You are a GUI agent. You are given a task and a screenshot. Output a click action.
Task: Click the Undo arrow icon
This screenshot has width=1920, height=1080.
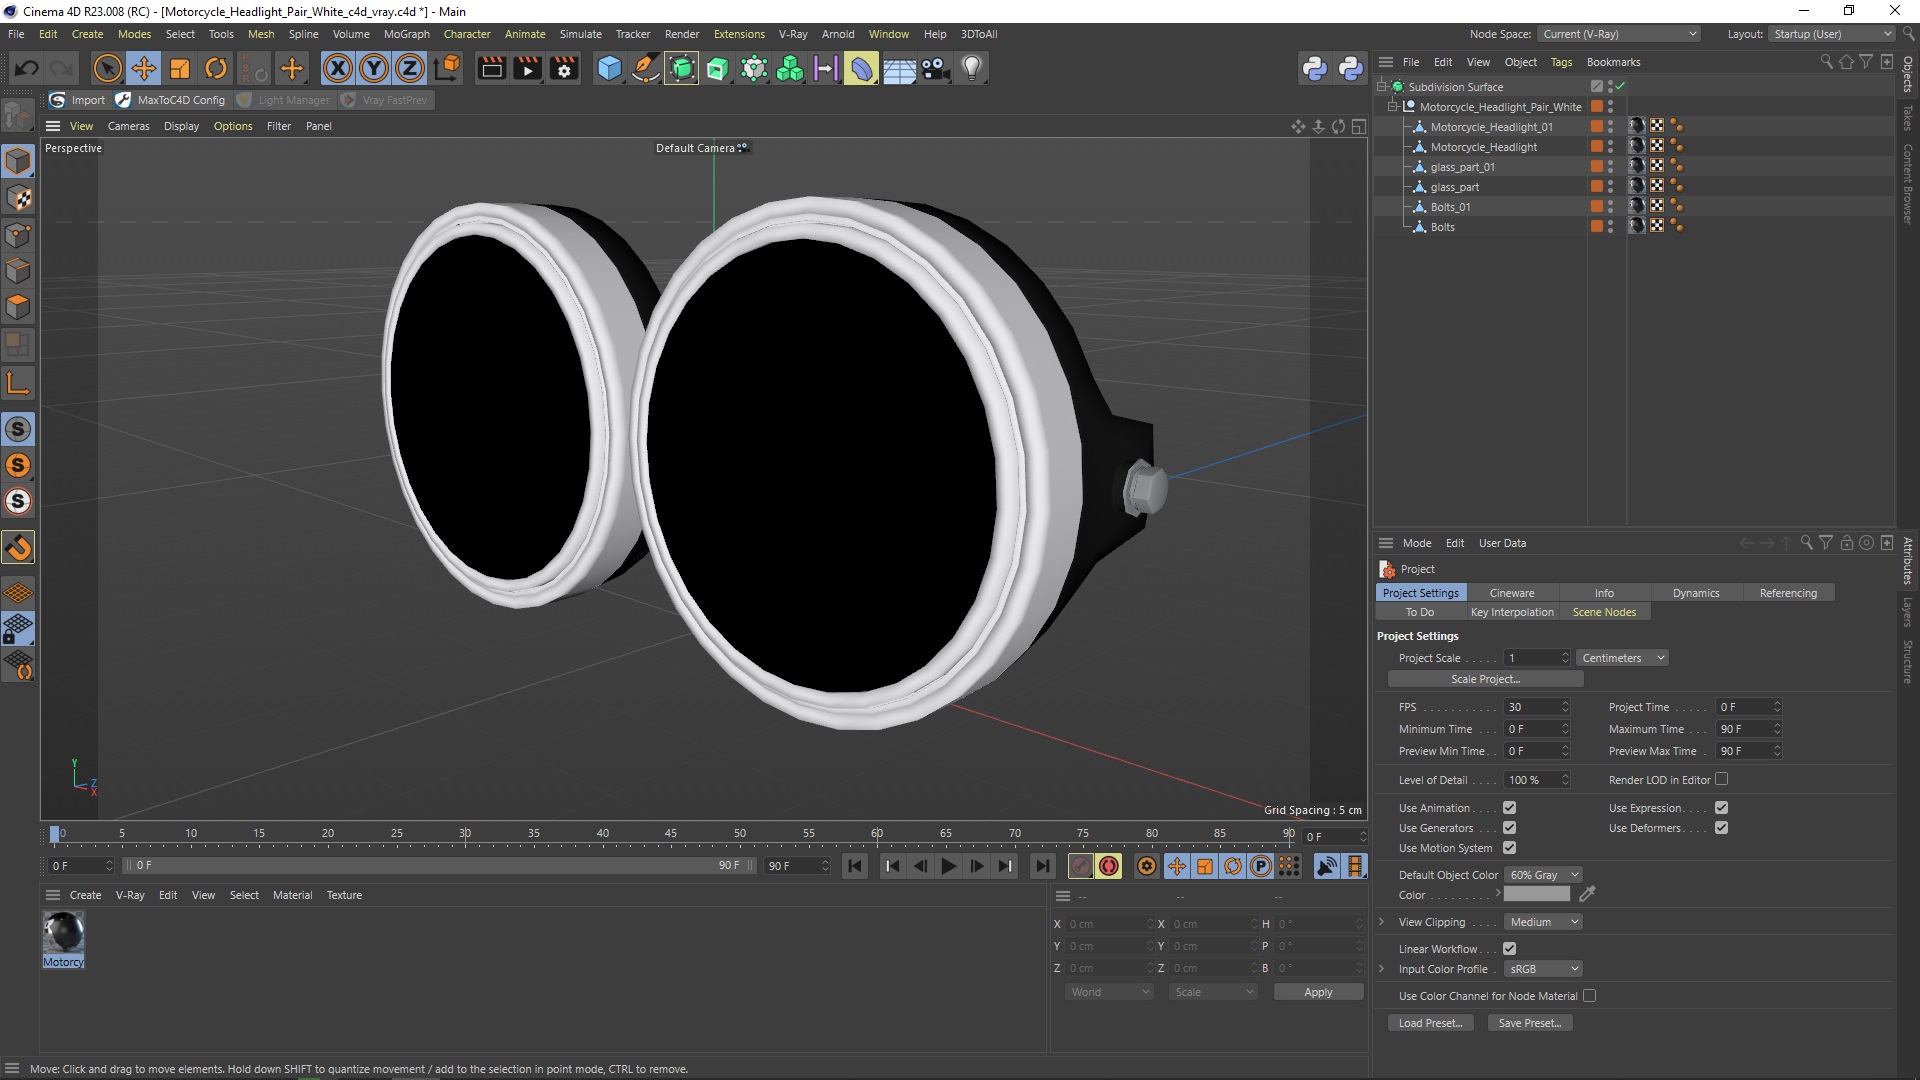[x=27, y=68]
